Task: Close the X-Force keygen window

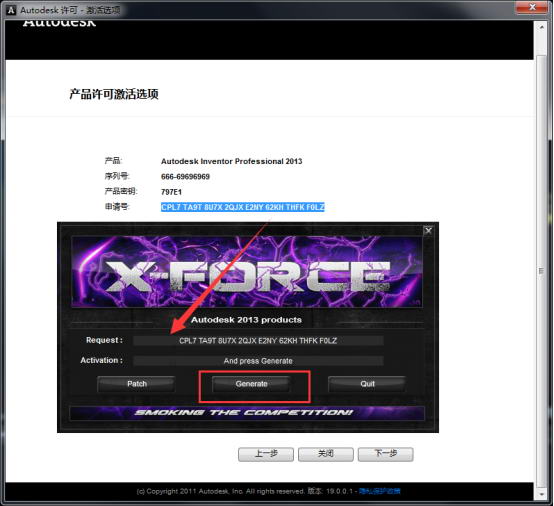Action: [x=428, y=231]
